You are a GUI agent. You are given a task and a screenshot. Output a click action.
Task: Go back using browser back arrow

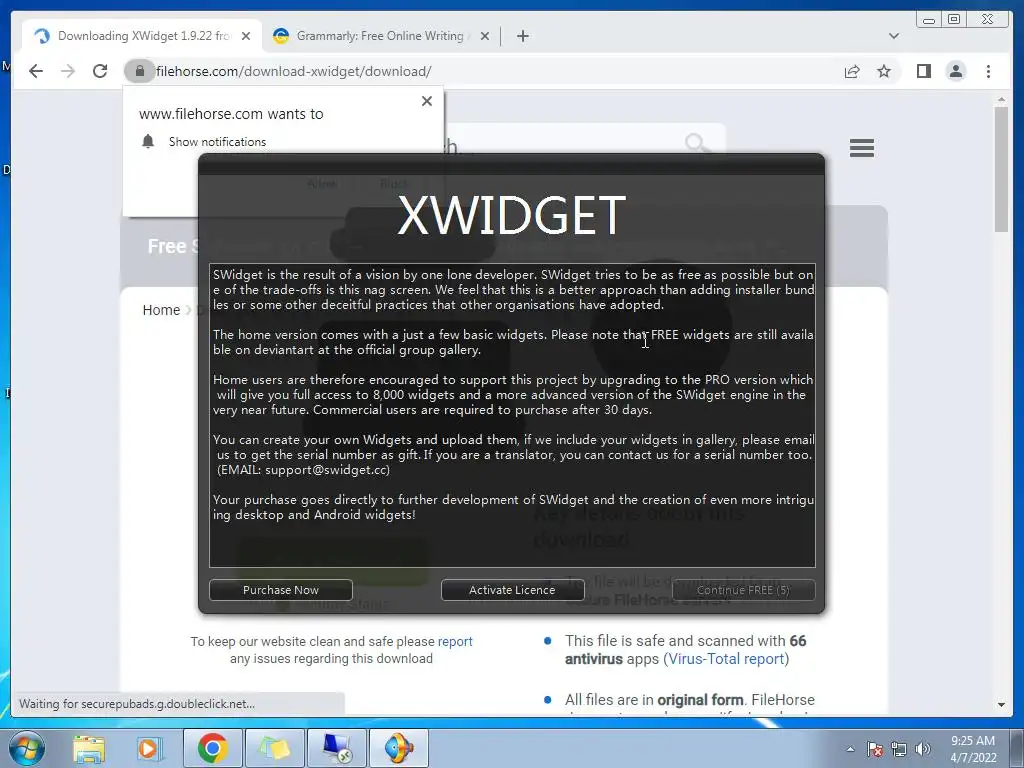pyautogui.click(x=36, y=71)
